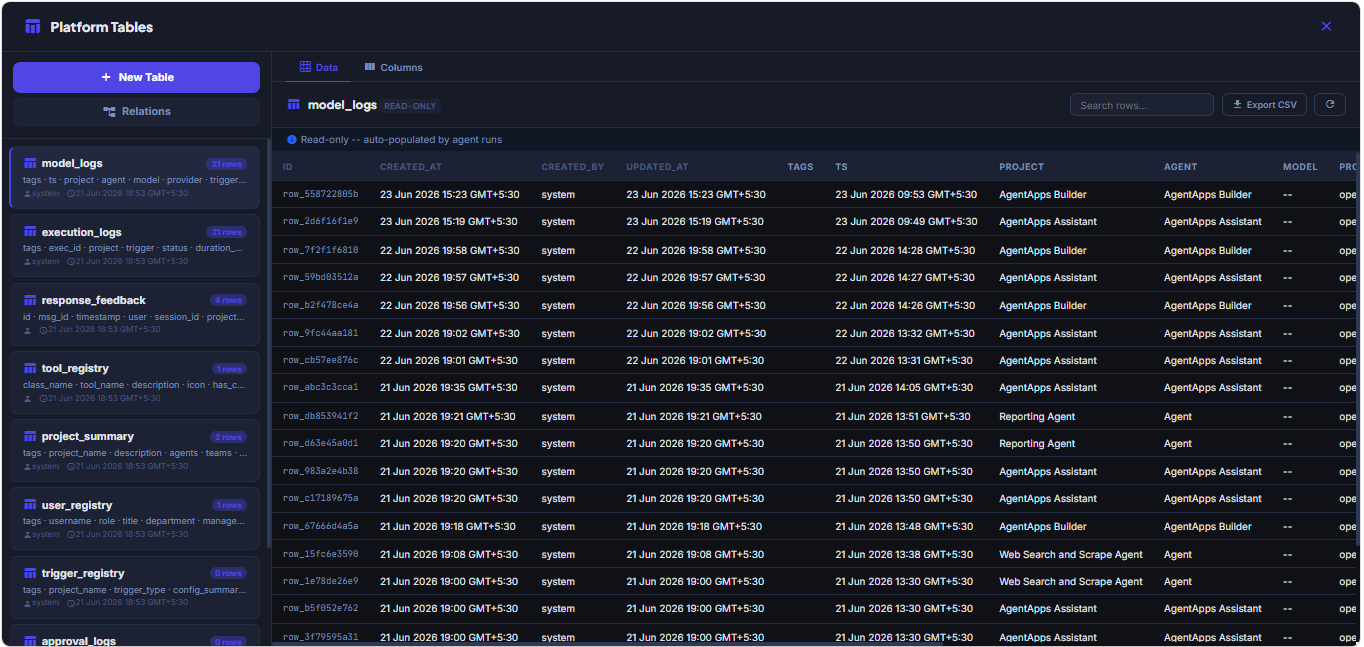Click row ID row_2d6f16f1e9
The image size is (1364, 647).
point(320,221)
